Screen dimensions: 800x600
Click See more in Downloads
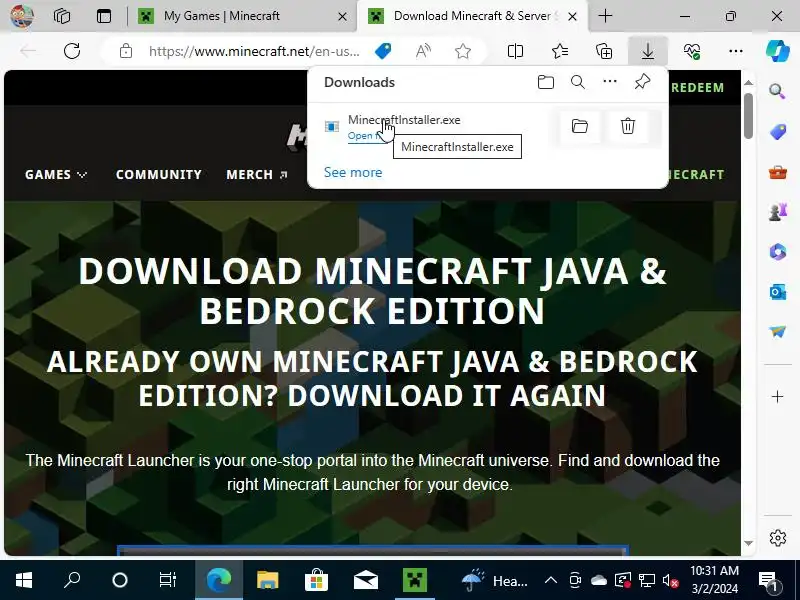pos(353,172)
